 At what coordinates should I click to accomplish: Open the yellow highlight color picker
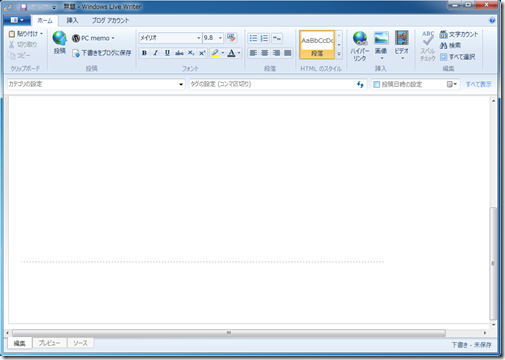pyautogui.click(x=223, y=53)
